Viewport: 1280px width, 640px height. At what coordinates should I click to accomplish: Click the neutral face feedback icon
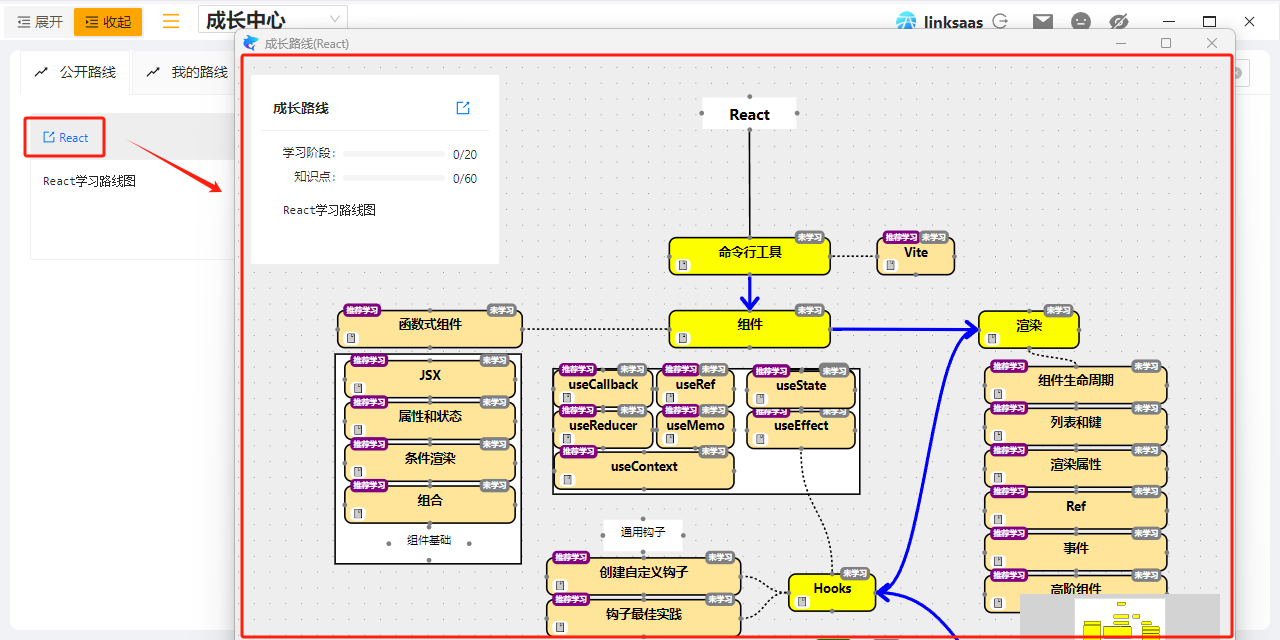(1081, 21)
